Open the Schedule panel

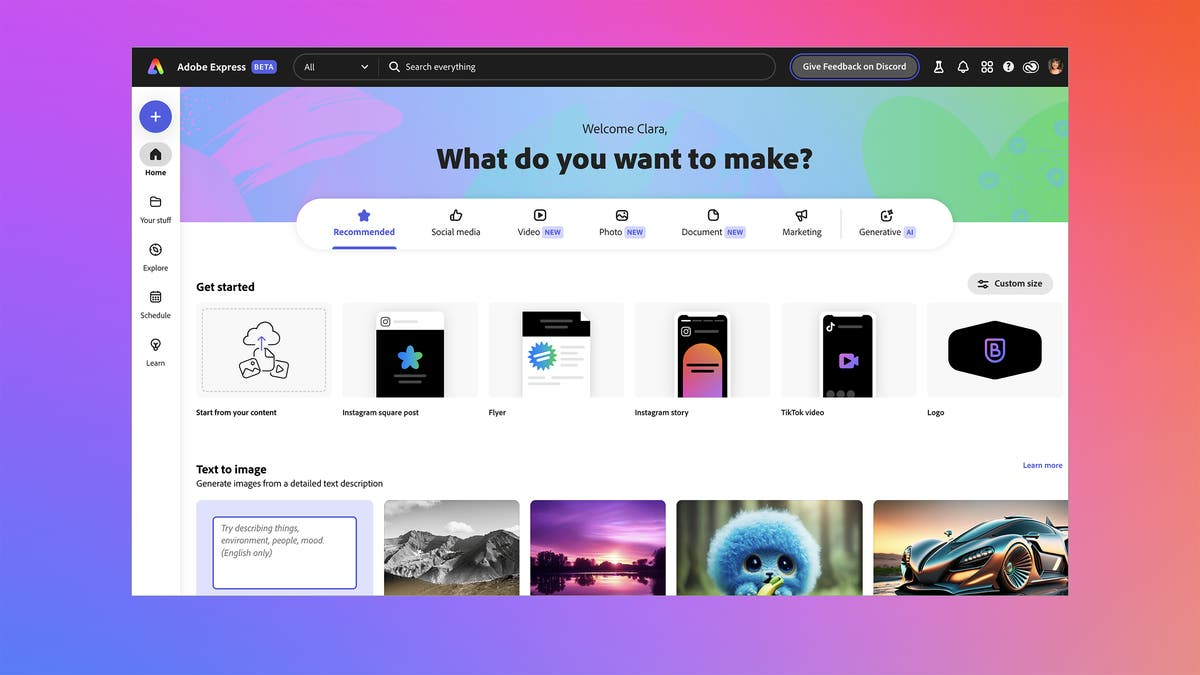pyautogui.click(x=155, y=303)
